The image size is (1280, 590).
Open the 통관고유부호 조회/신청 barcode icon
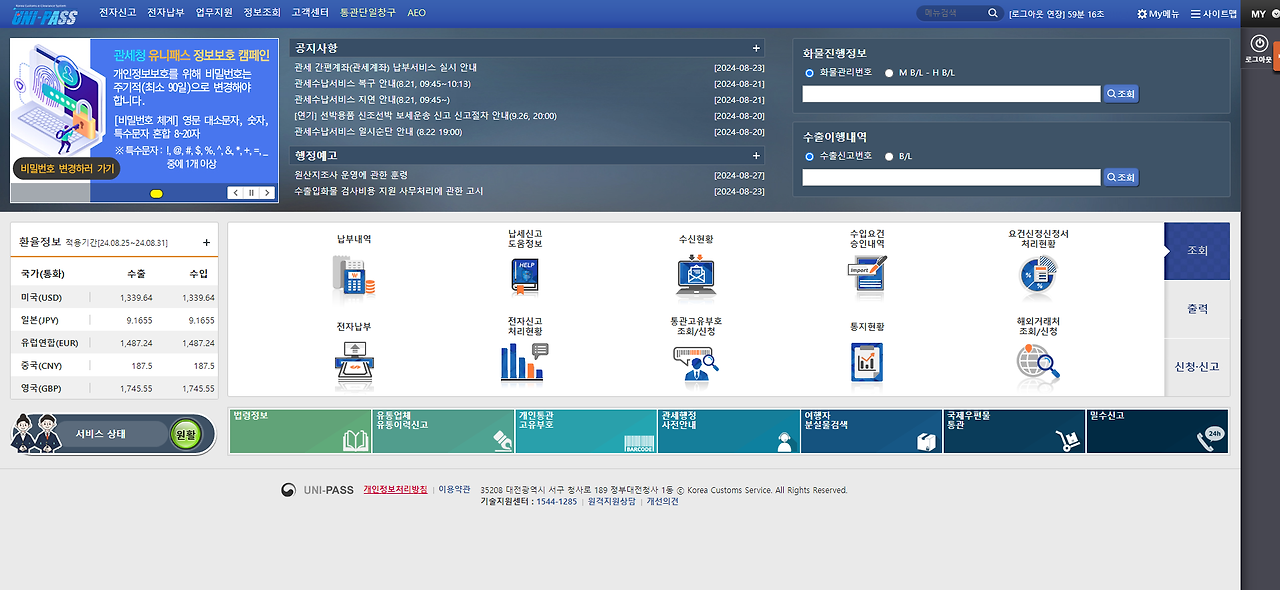(x=696, y=363)
